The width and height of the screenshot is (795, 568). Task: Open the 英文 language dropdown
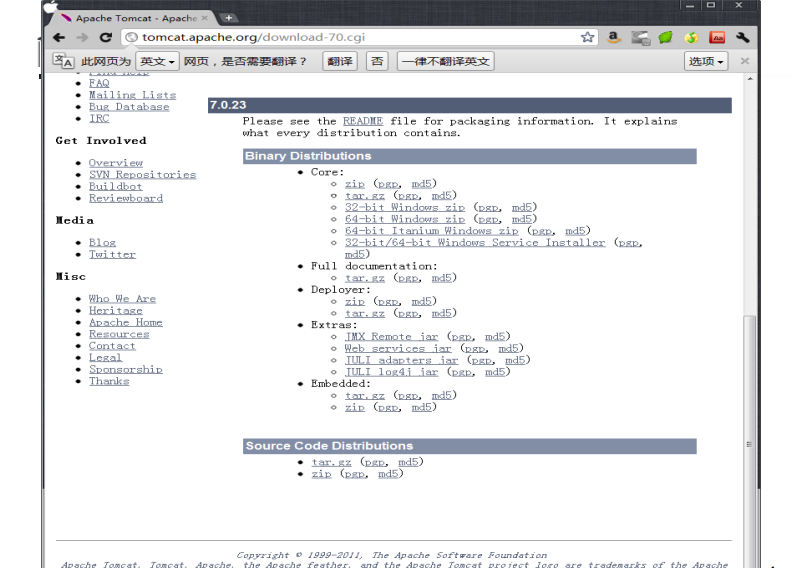pos(157,61)
